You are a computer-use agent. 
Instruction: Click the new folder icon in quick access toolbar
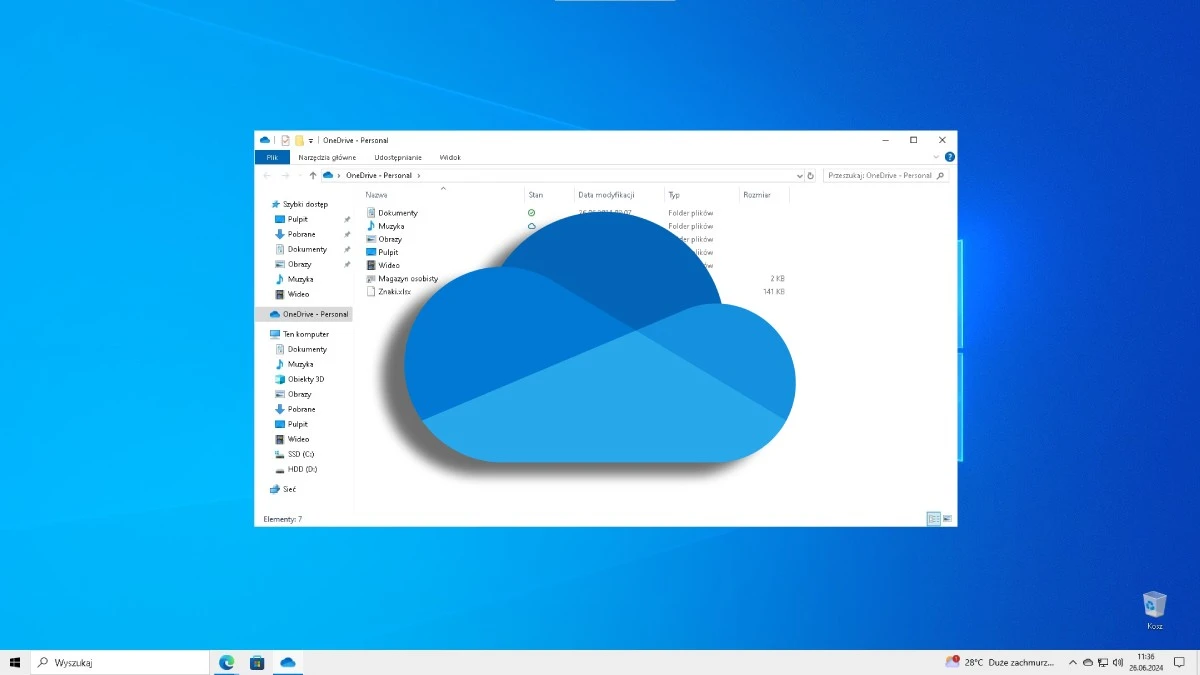point(299,140)
